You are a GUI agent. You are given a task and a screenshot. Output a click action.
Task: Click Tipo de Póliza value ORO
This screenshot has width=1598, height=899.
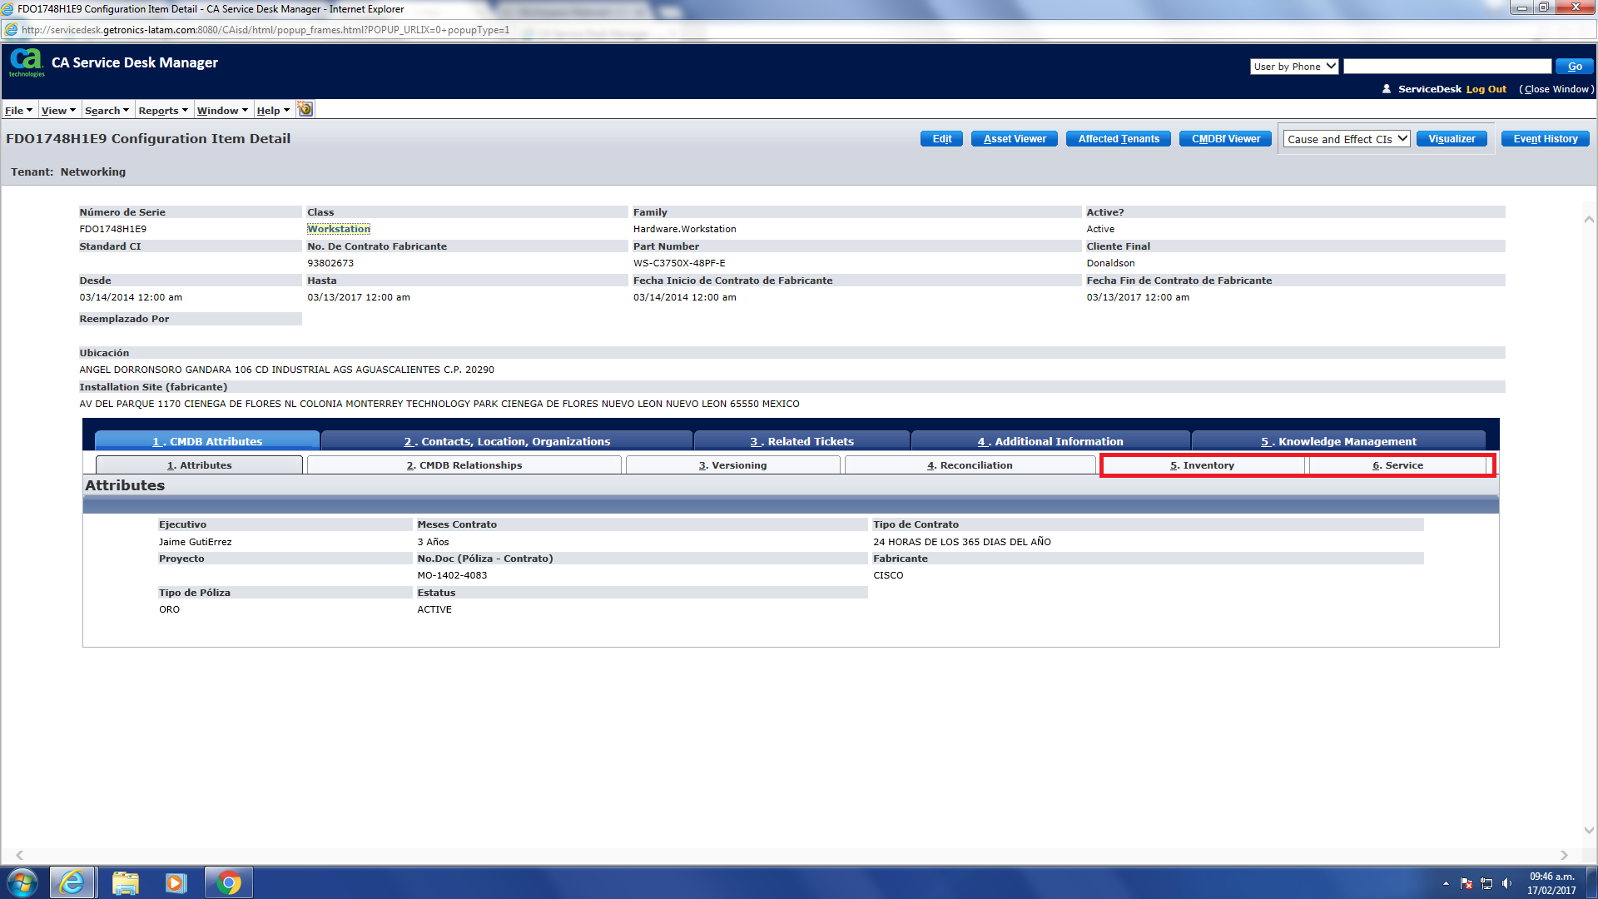pos(169,609)
